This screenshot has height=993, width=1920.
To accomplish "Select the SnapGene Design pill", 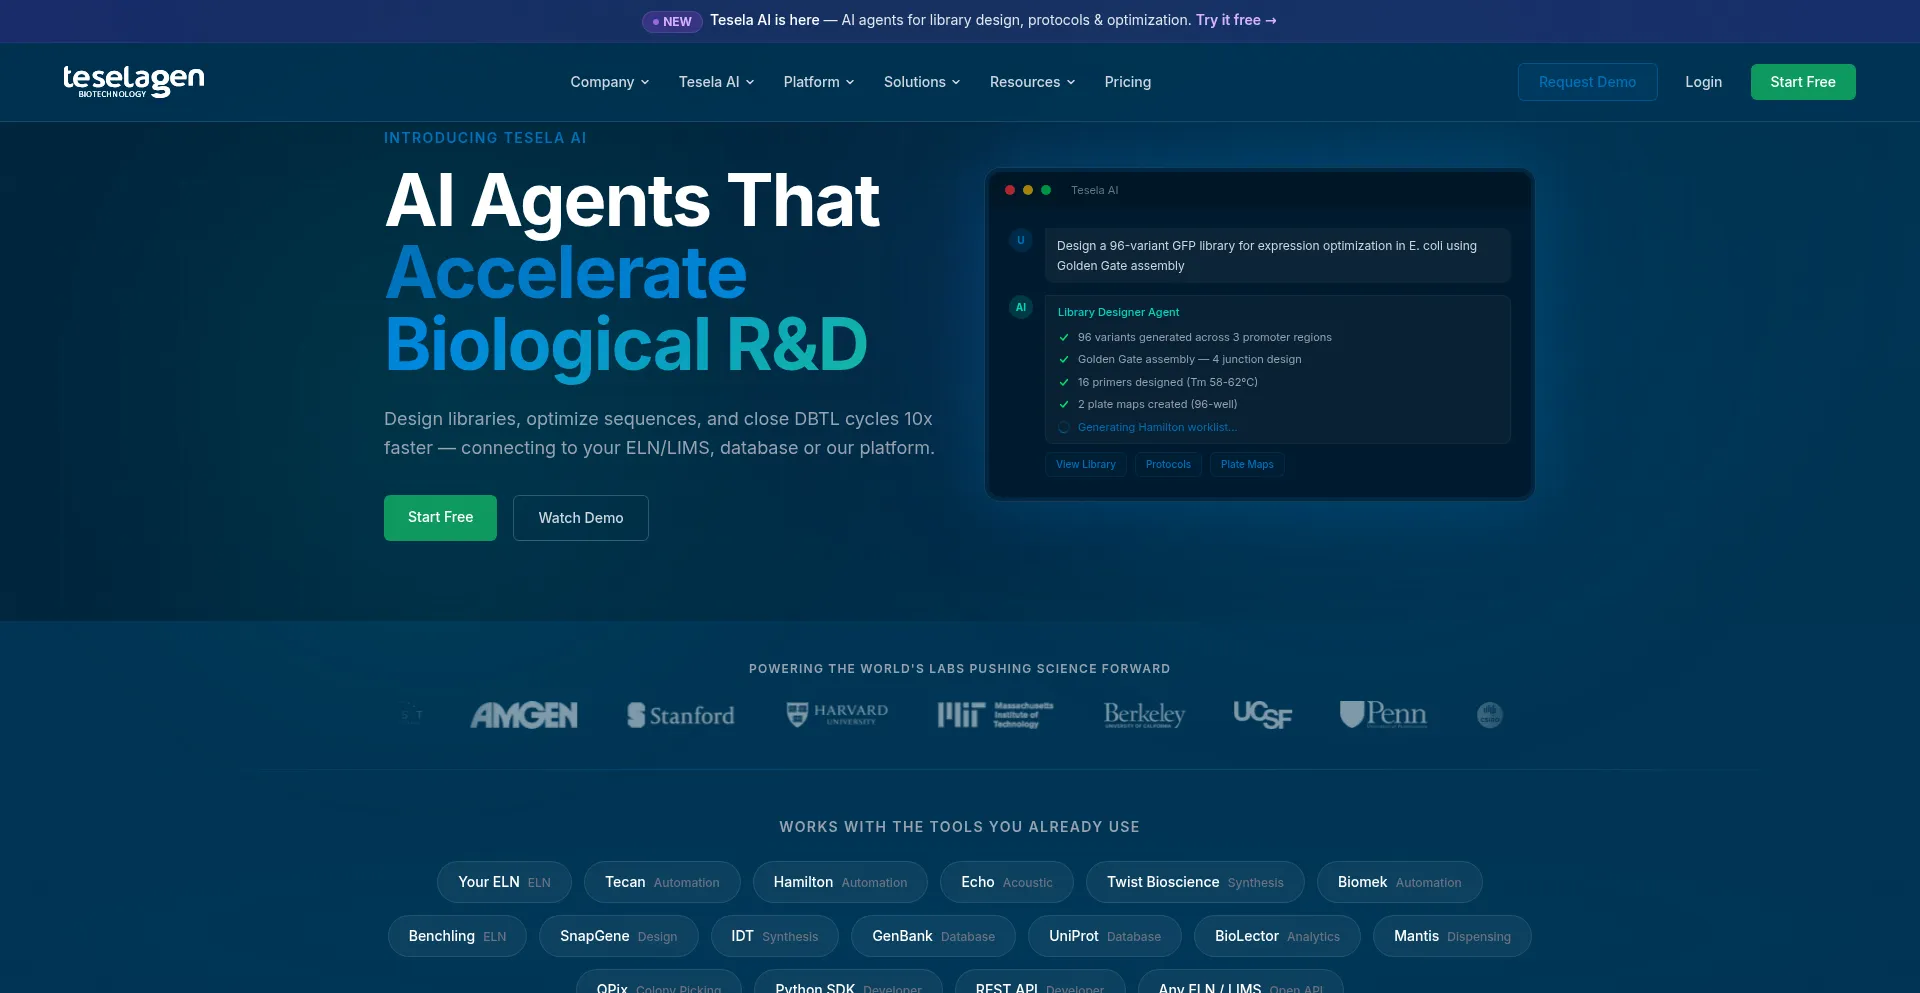I will point(619,936).
